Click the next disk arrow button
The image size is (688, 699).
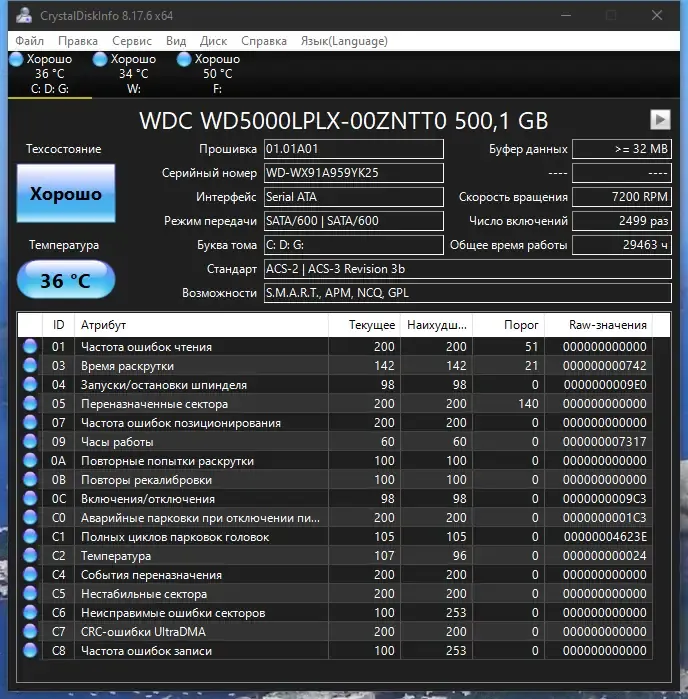tap(660, 119)
